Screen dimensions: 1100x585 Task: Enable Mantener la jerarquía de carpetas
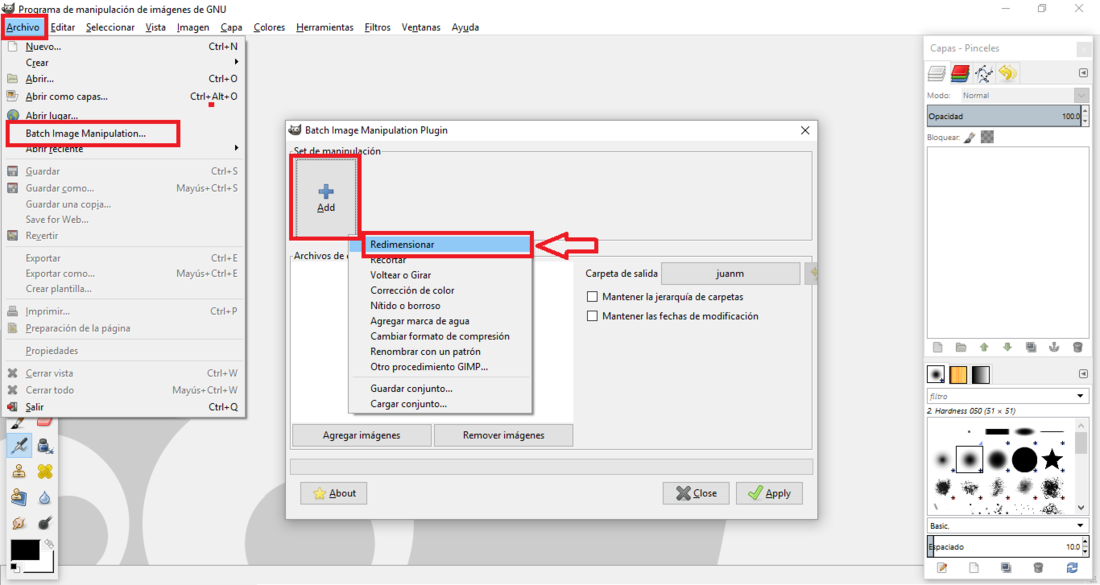pos(592,297)
